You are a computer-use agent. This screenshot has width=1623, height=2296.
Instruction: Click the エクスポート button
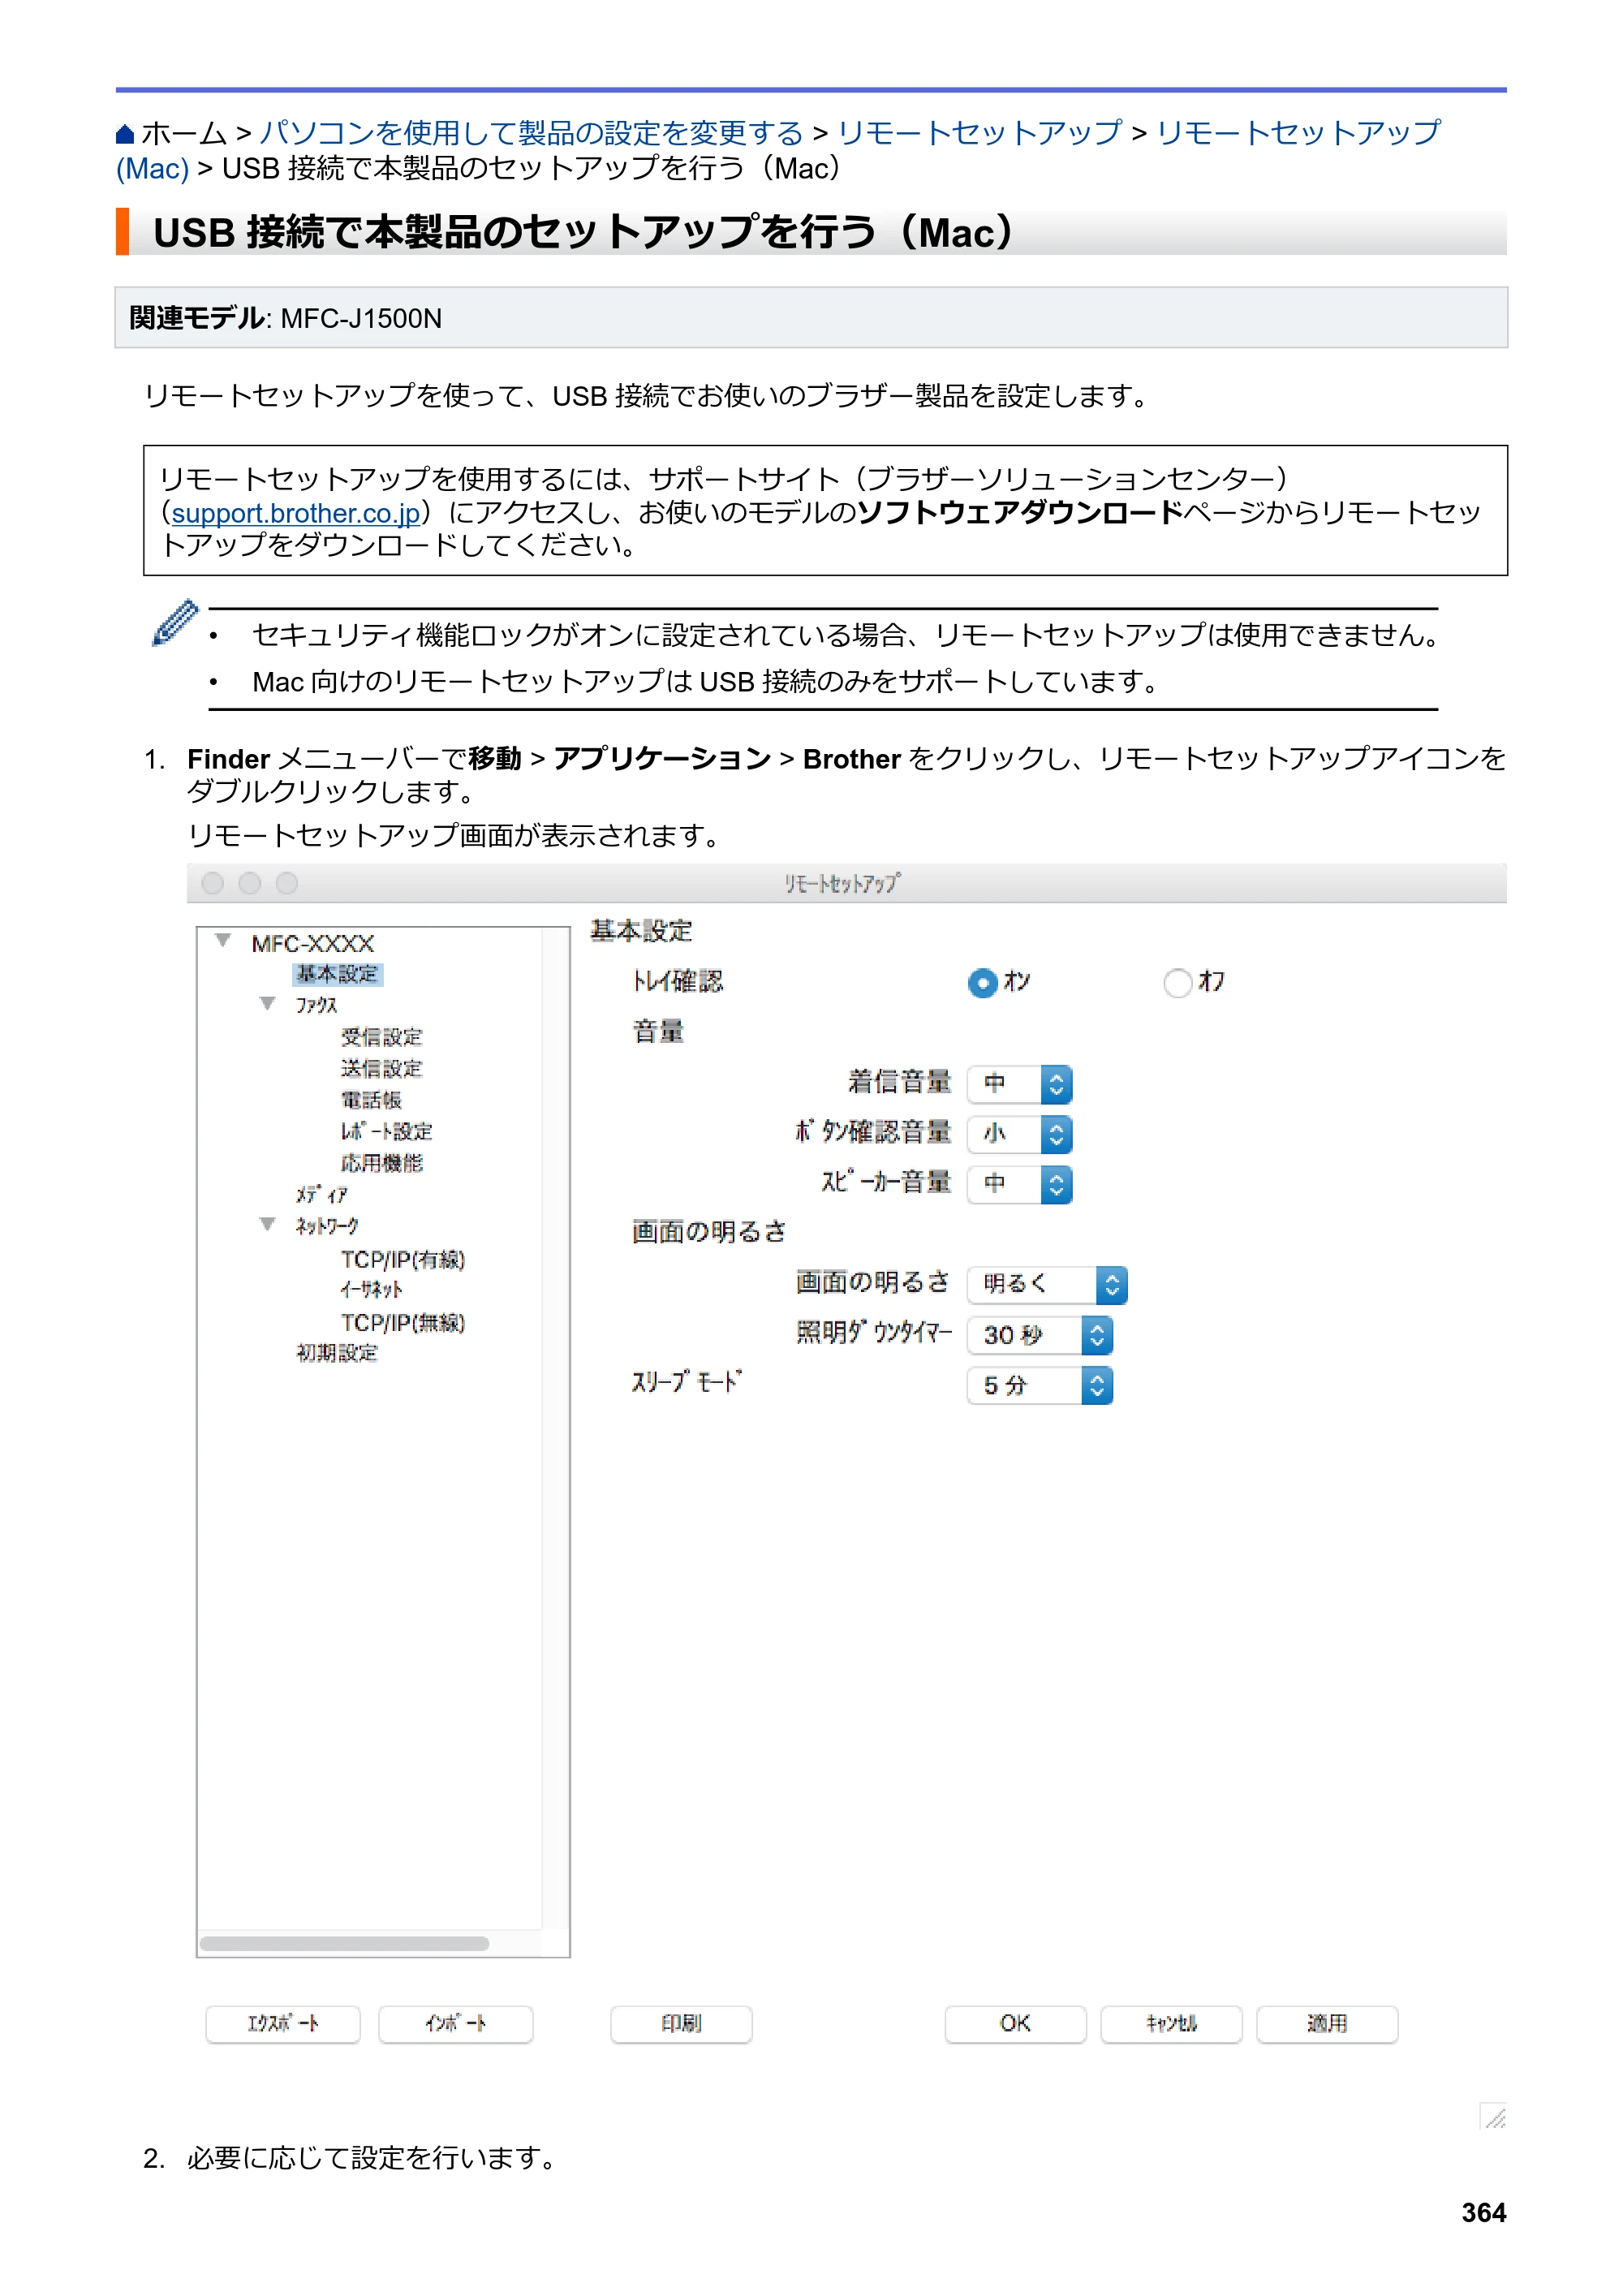coord(283,2024)
